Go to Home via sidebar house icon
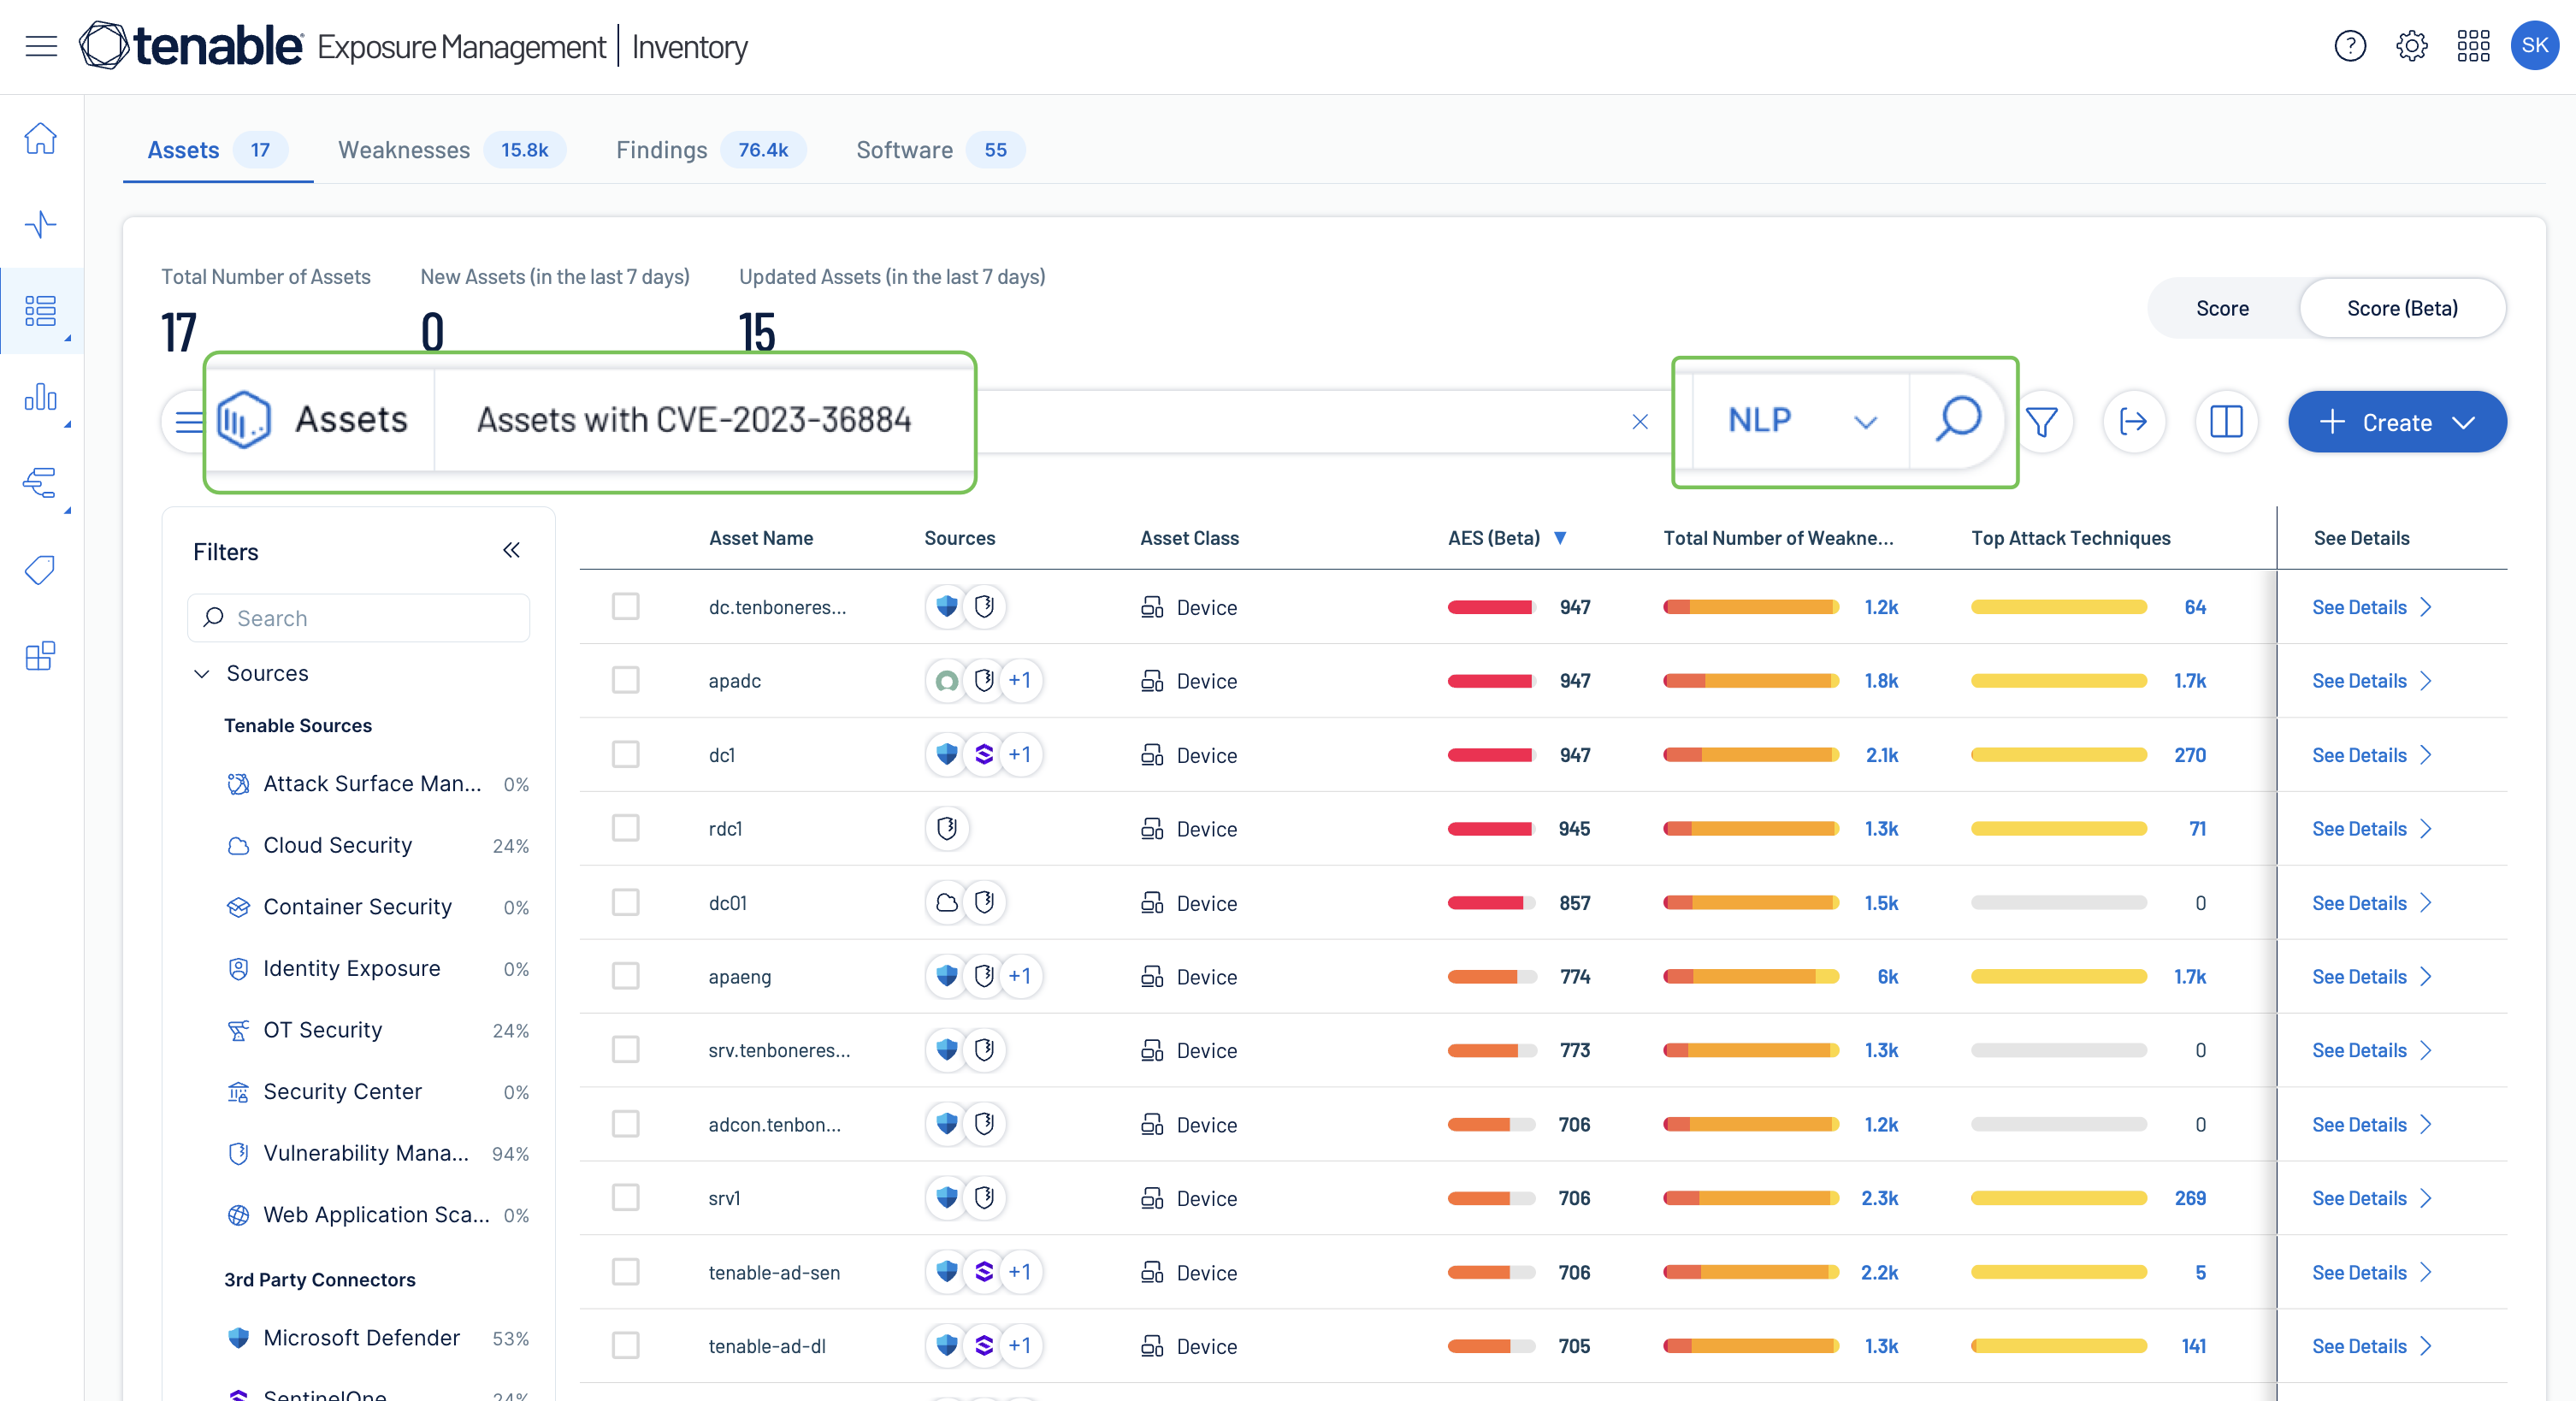The width and height of the screenshot is (2576, 1401). point(41,138)
